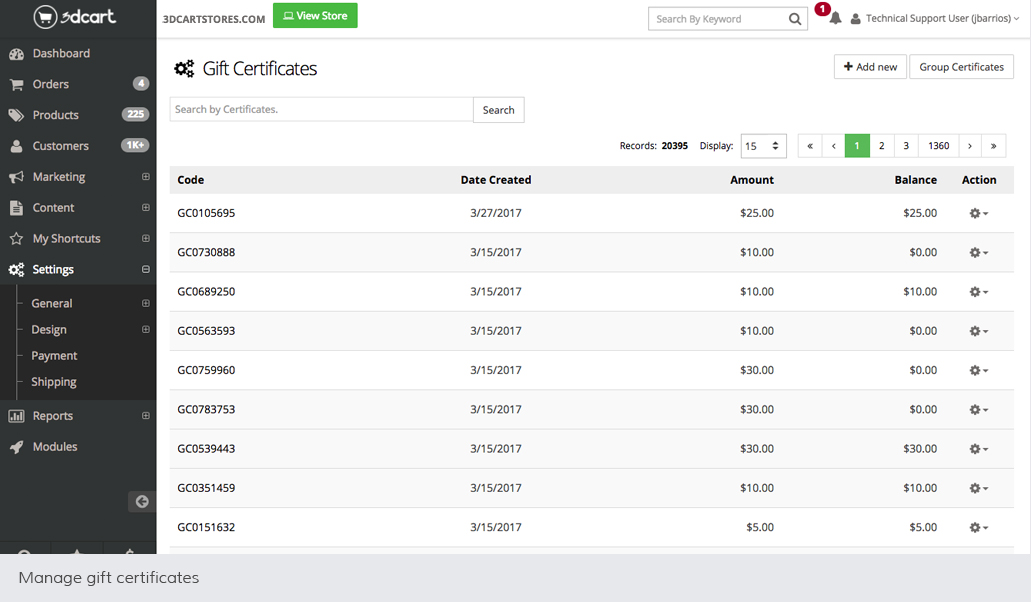Viewport: 1031px width, 602px height.
Task: Click the Add new button
Action: [x=870, y=67]
